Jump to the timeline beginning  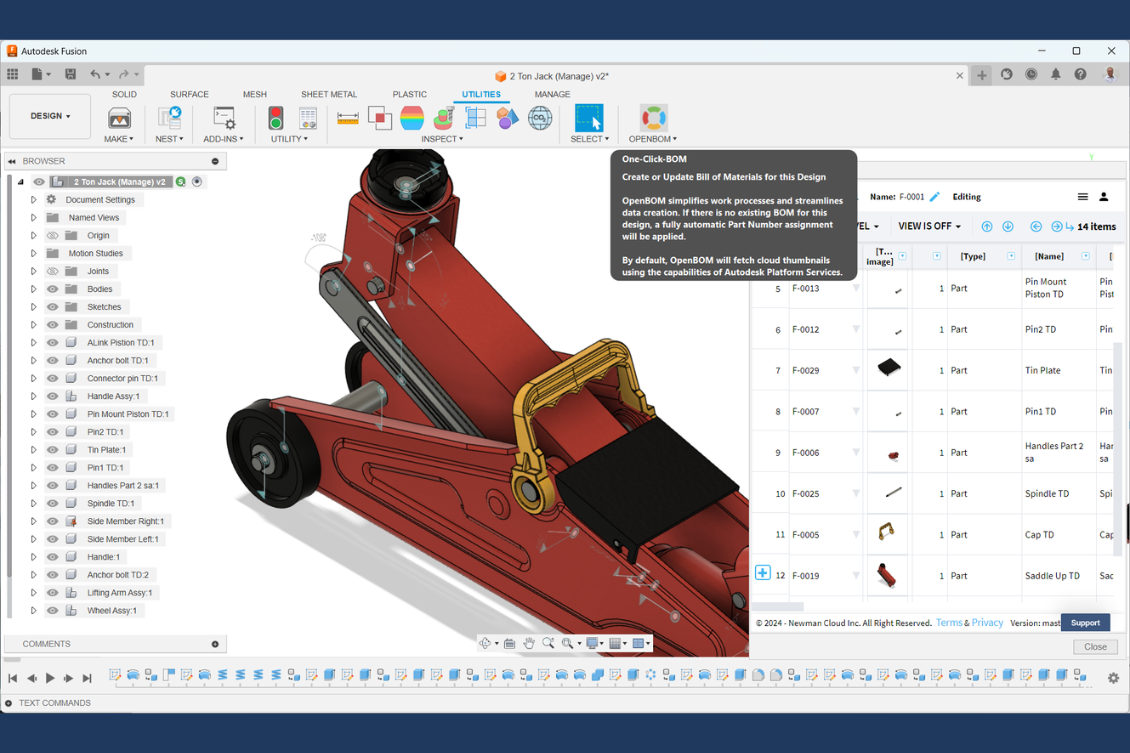(x=12, y=678)
